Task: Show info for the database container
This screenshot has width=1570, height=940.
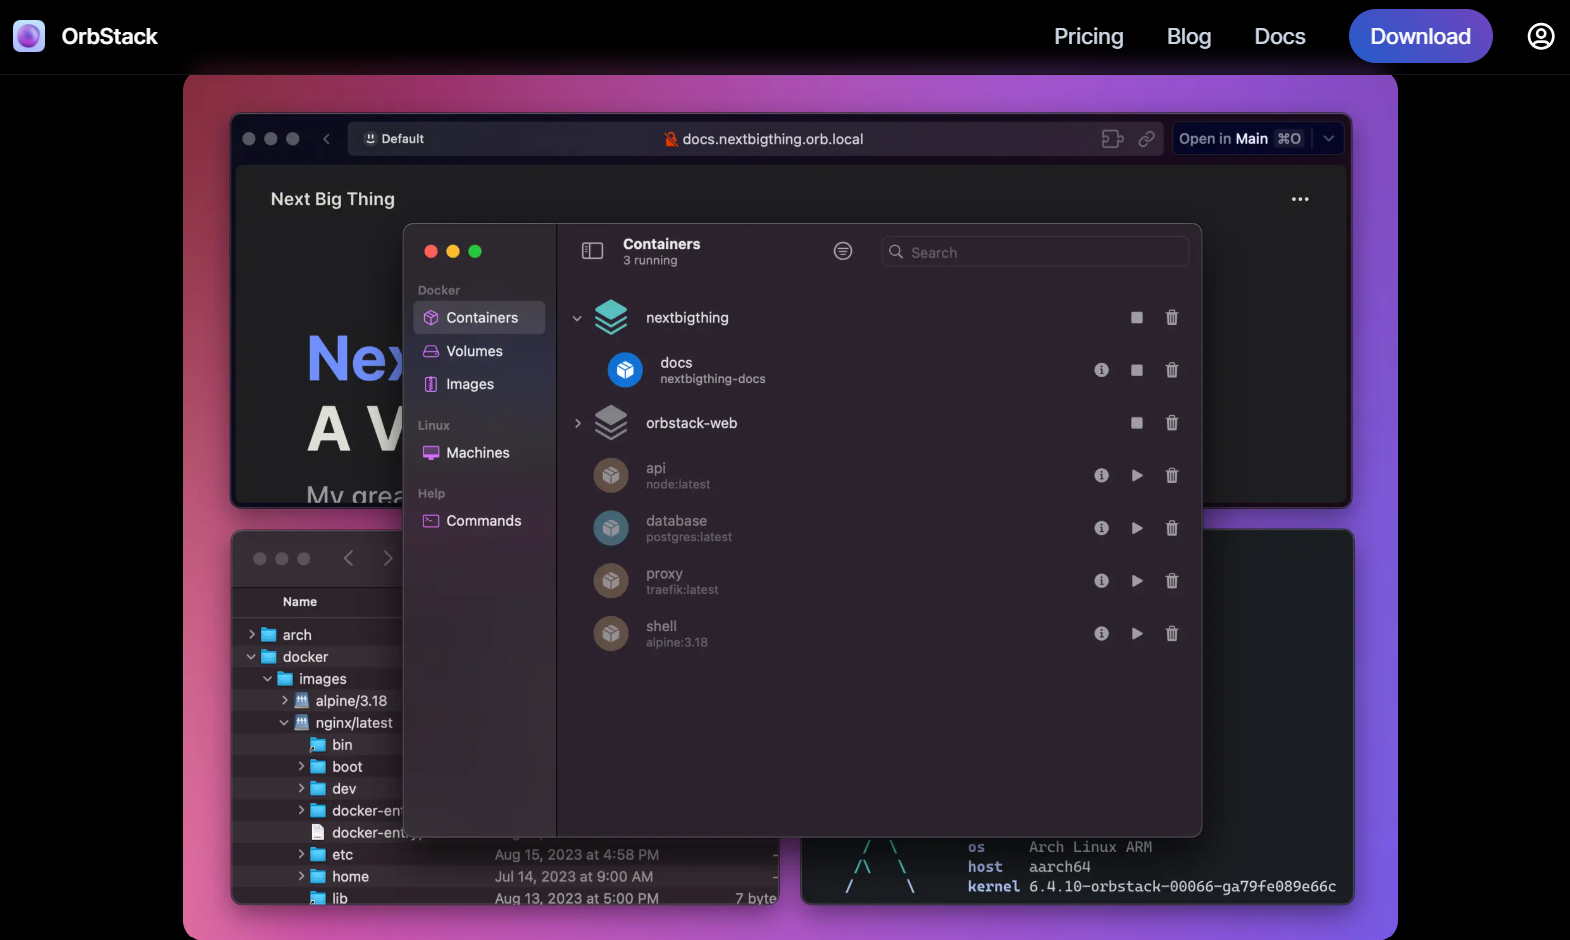Action: (1101, 528)
